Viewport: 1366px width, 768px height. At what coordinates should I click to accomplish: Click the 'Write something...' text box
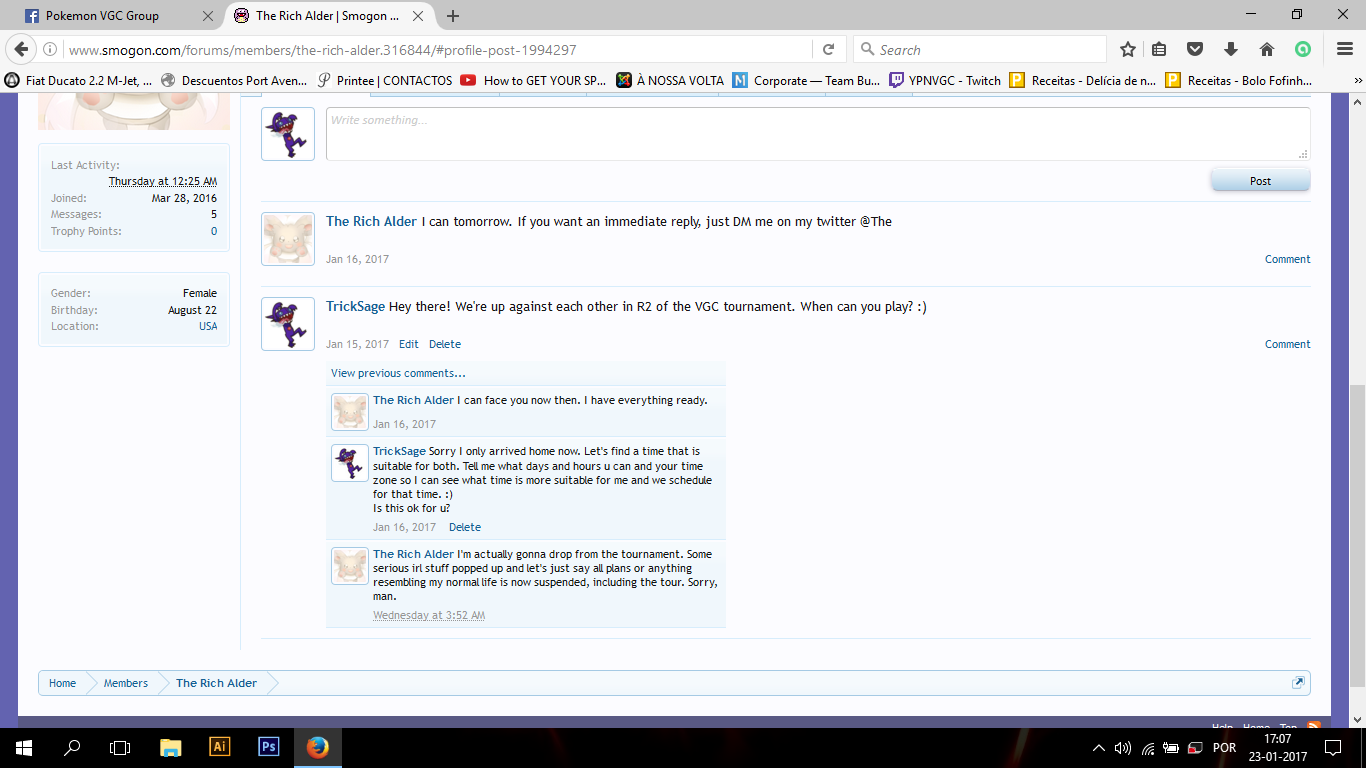pyautogui.click(x=816, y=134)
